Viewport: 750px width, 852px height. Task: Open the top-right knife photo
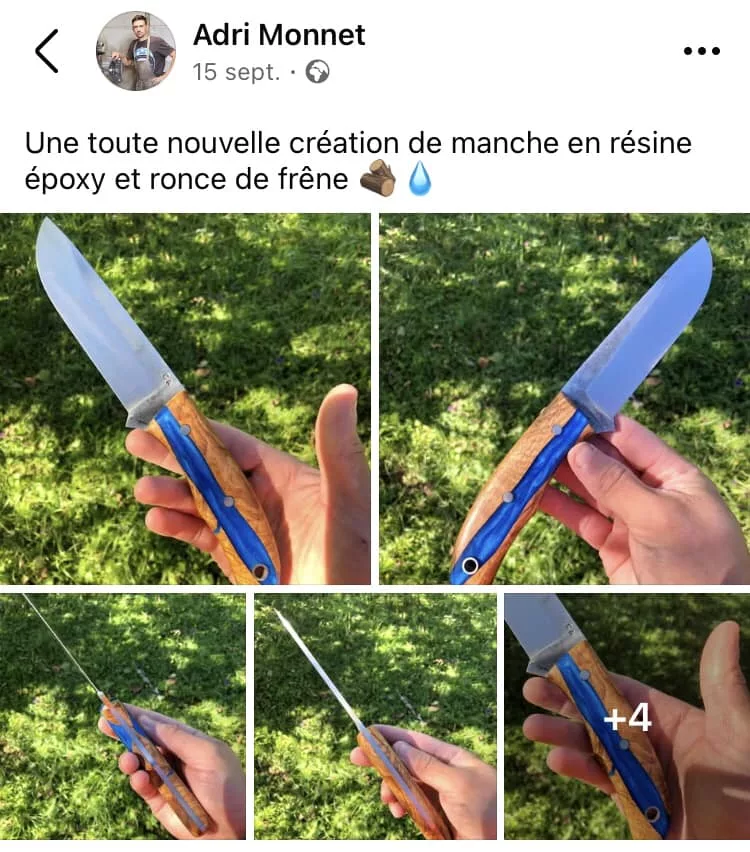tap(565, 399)
